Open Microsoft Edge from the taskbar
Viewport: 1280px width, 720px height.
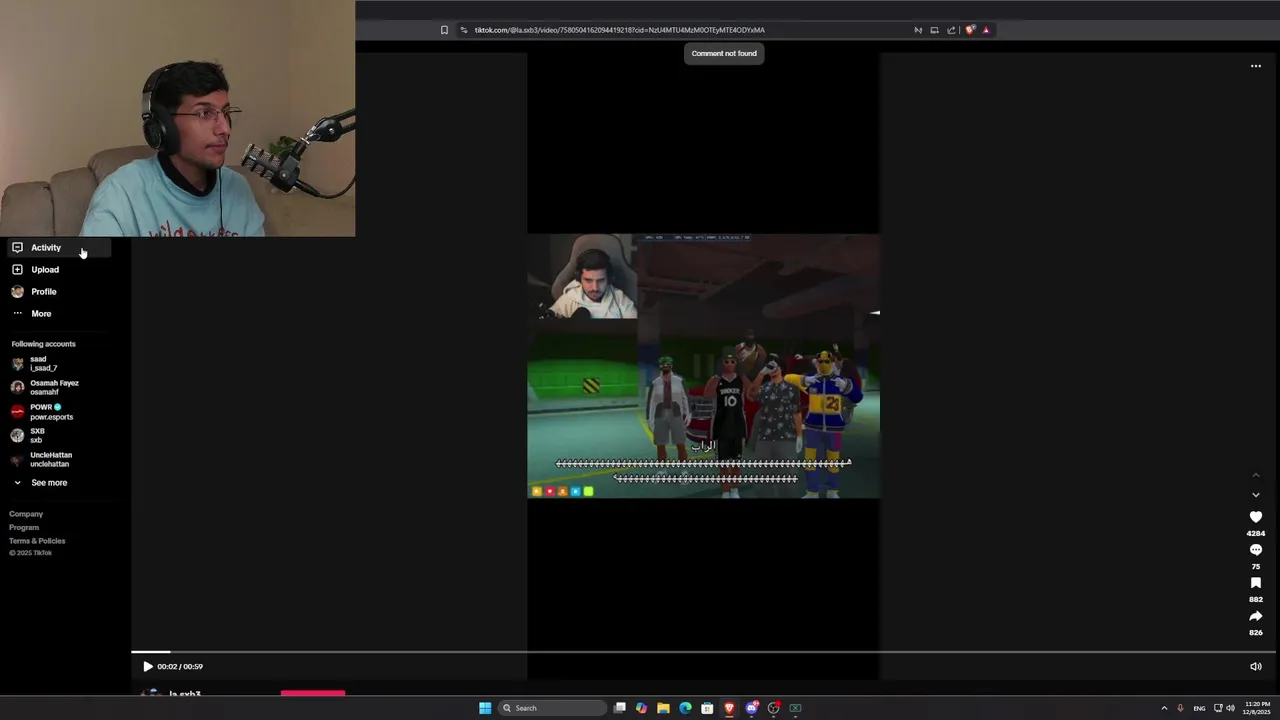(x=685, y=708)
